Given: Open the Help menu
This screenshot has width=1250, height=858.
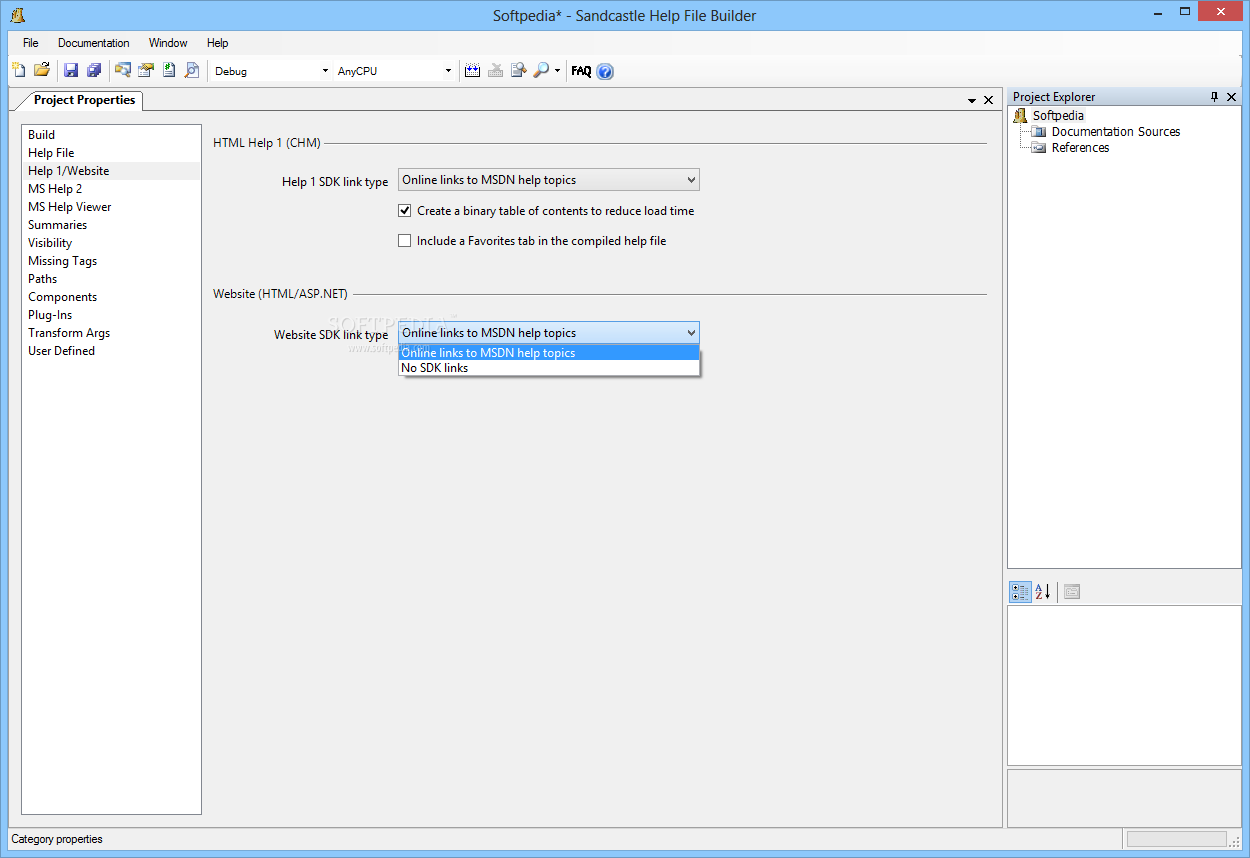Looking at the screenshot, I should click(218, 43).
